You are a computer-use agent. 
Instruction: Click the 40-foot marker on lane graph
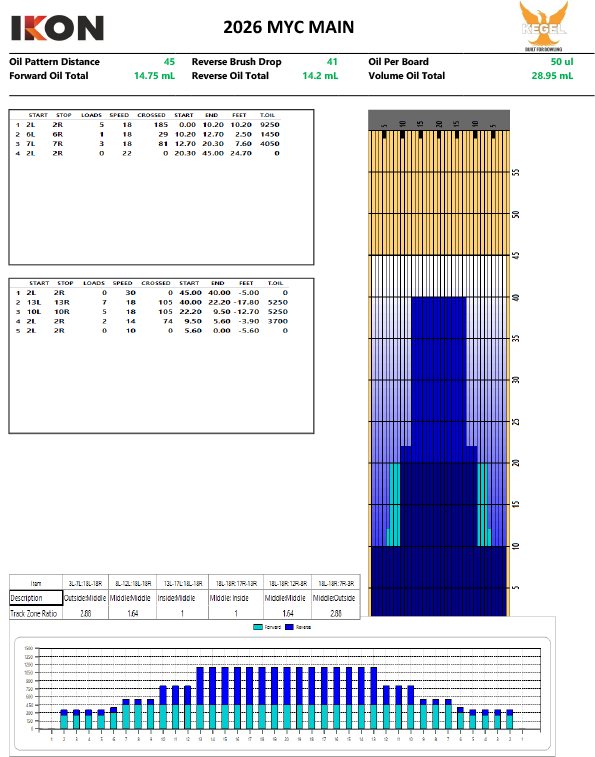pyautogui.click(x=516, y=297)
